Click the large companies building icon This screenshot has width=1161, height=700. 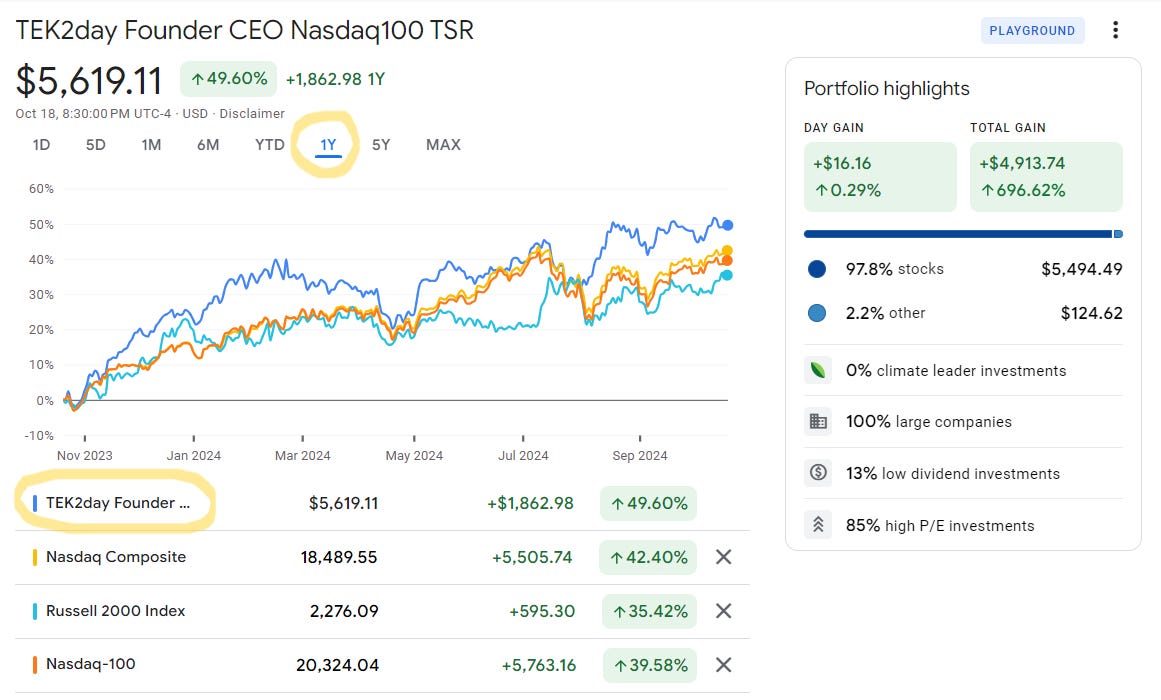[x=818, y=421]
